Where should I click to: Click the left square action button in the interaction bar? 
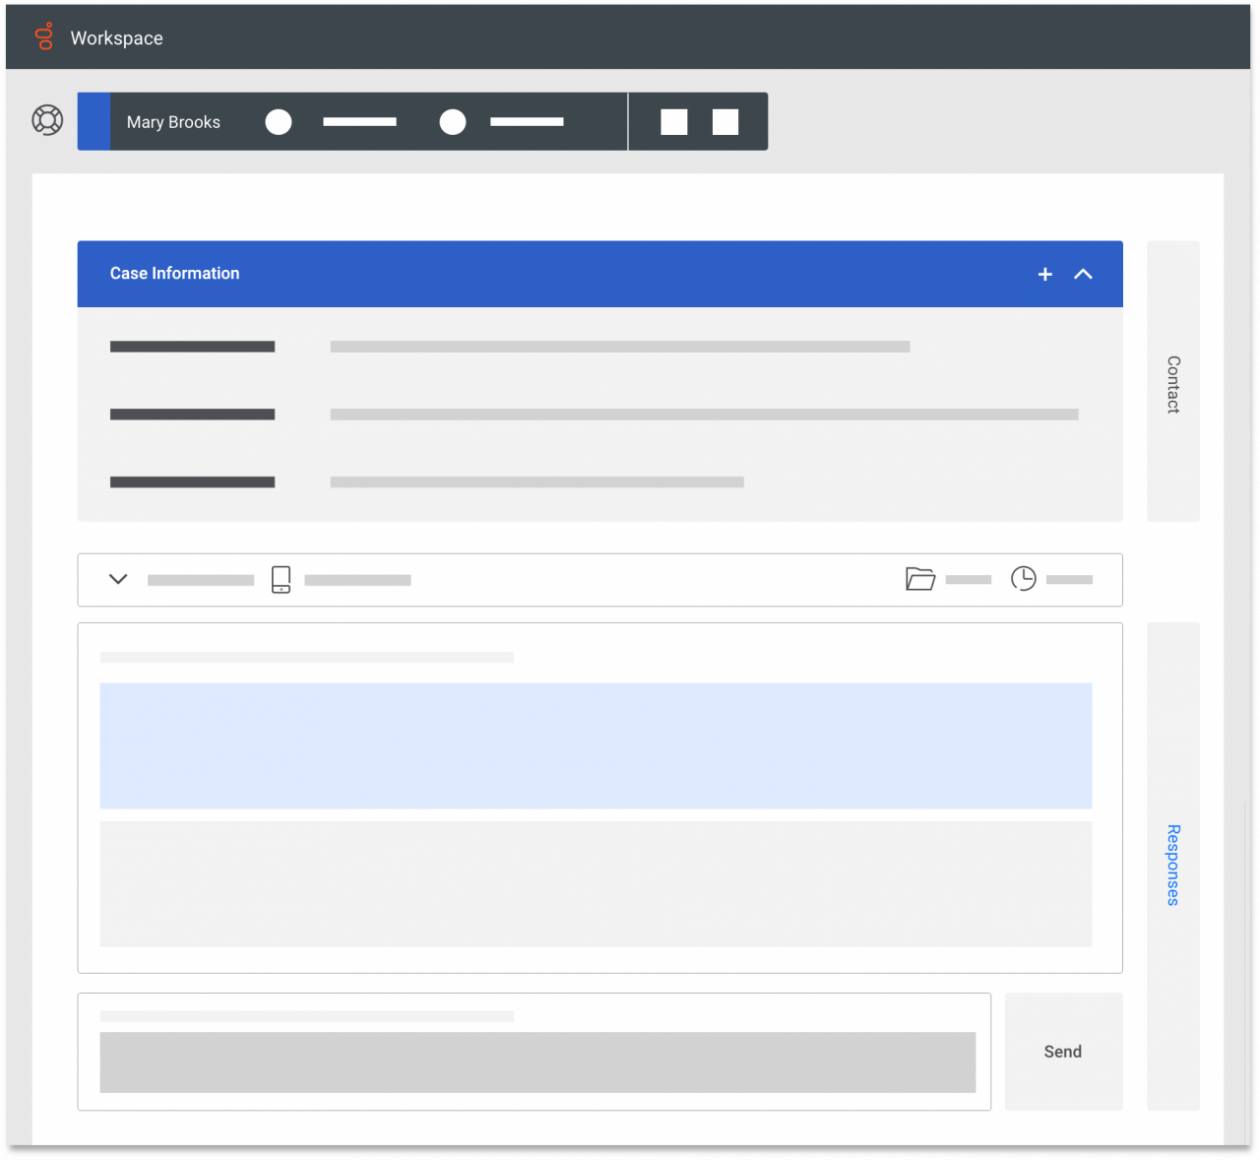673,120
